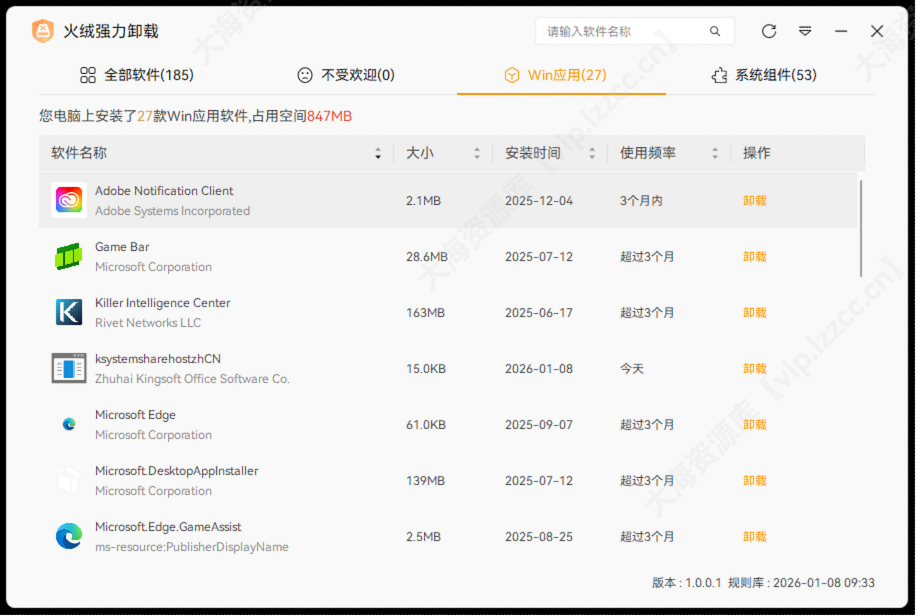916x616 pixels.
Task: Uninstall Microsoft.DesktopAppInstaller
Action: (754, 481)
